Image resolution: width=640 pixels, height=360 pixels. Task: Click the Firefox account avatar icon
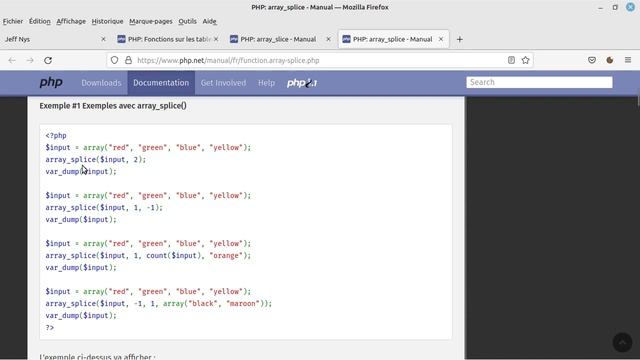(610, 60)
